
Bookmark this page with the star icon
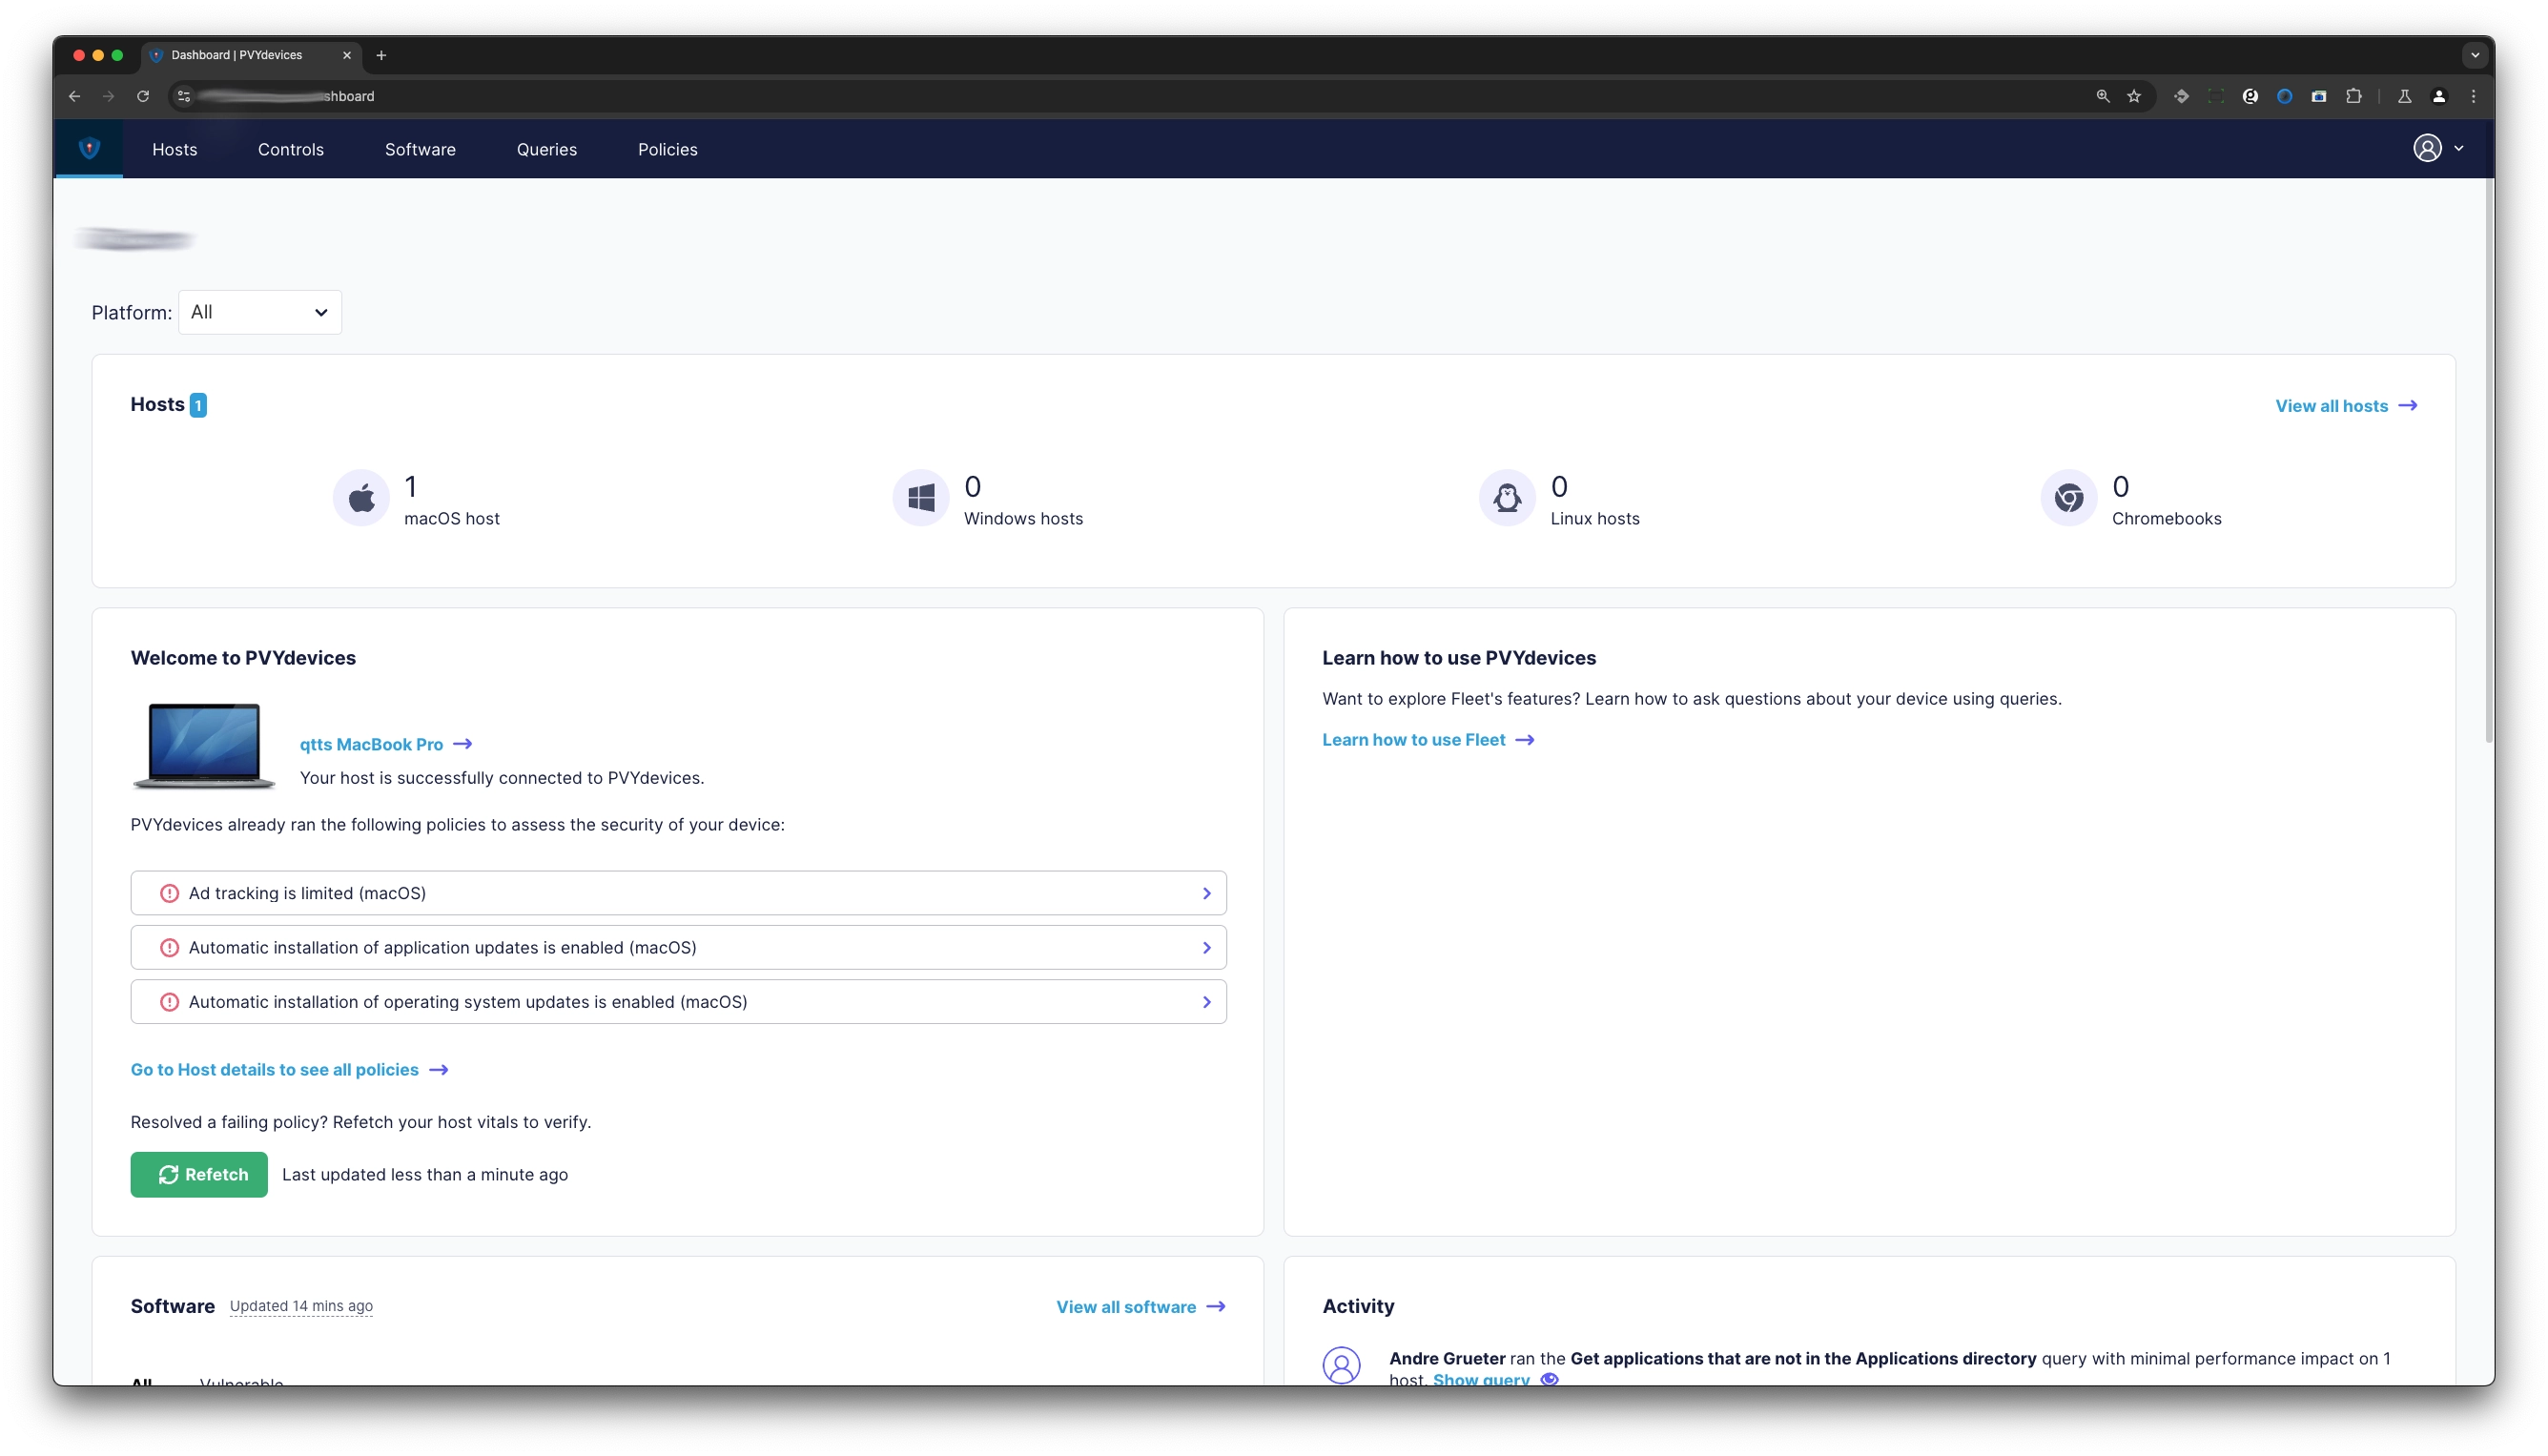pos(2133,96)
